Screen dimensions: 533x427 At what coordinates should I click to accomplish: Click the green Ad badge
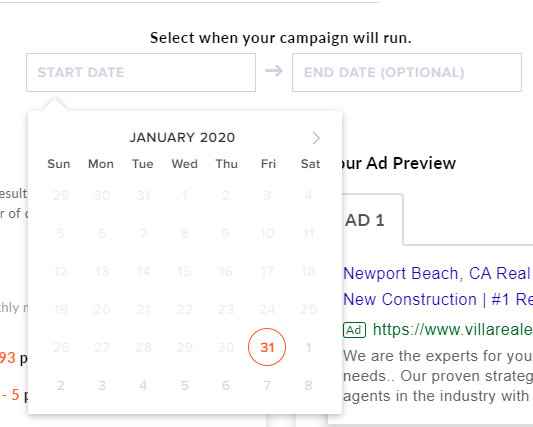pos(354,330)
